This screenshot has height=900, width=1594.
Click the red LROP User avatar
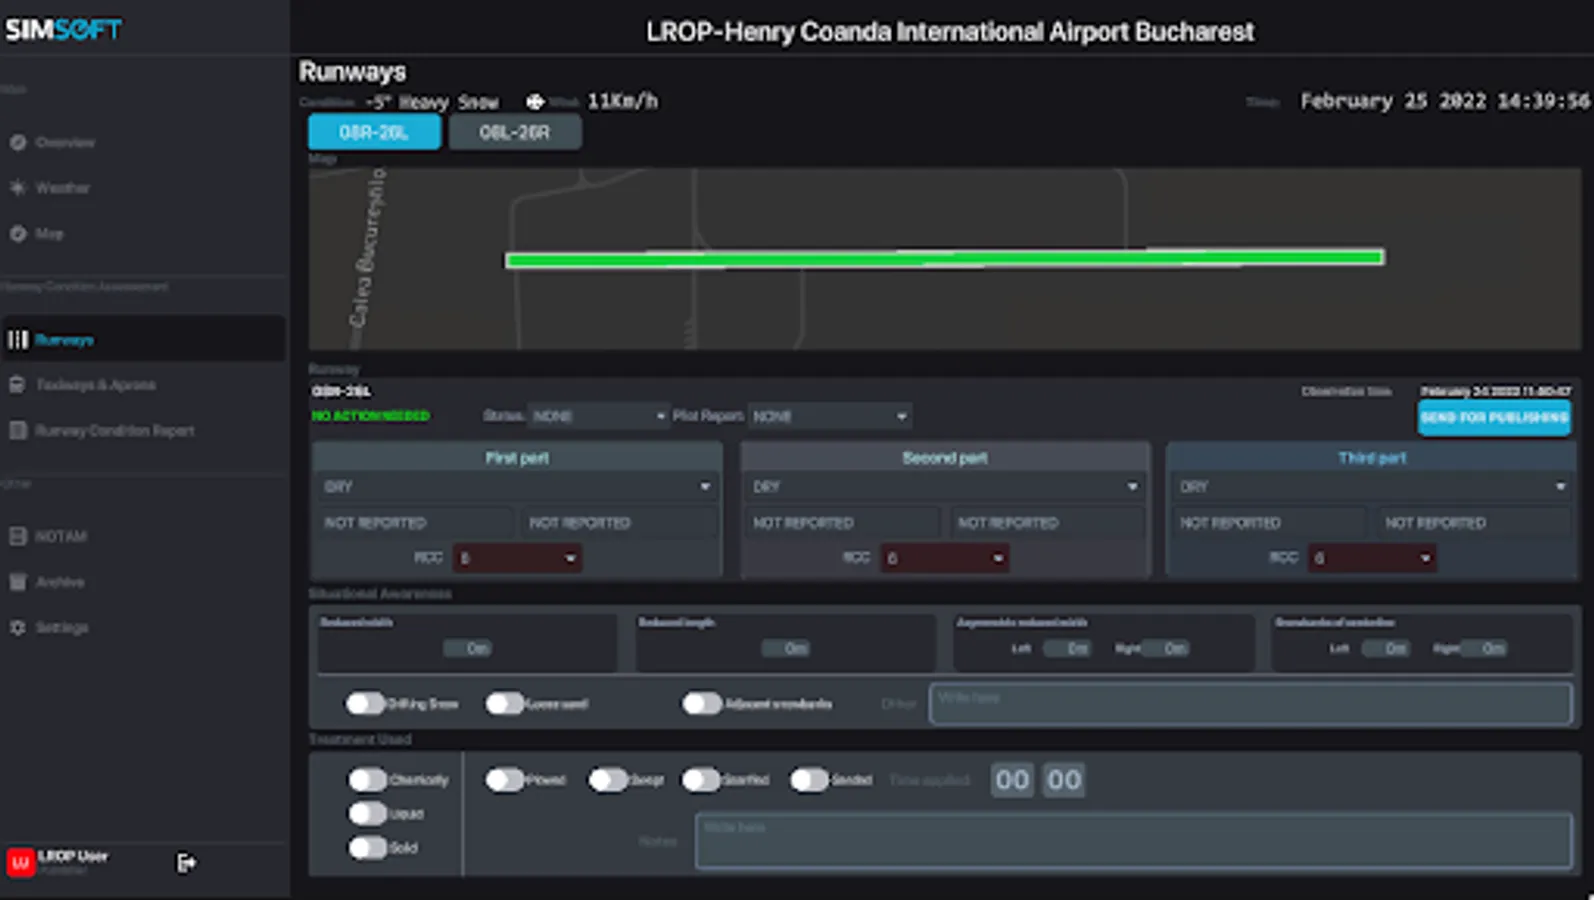point(21,862)
